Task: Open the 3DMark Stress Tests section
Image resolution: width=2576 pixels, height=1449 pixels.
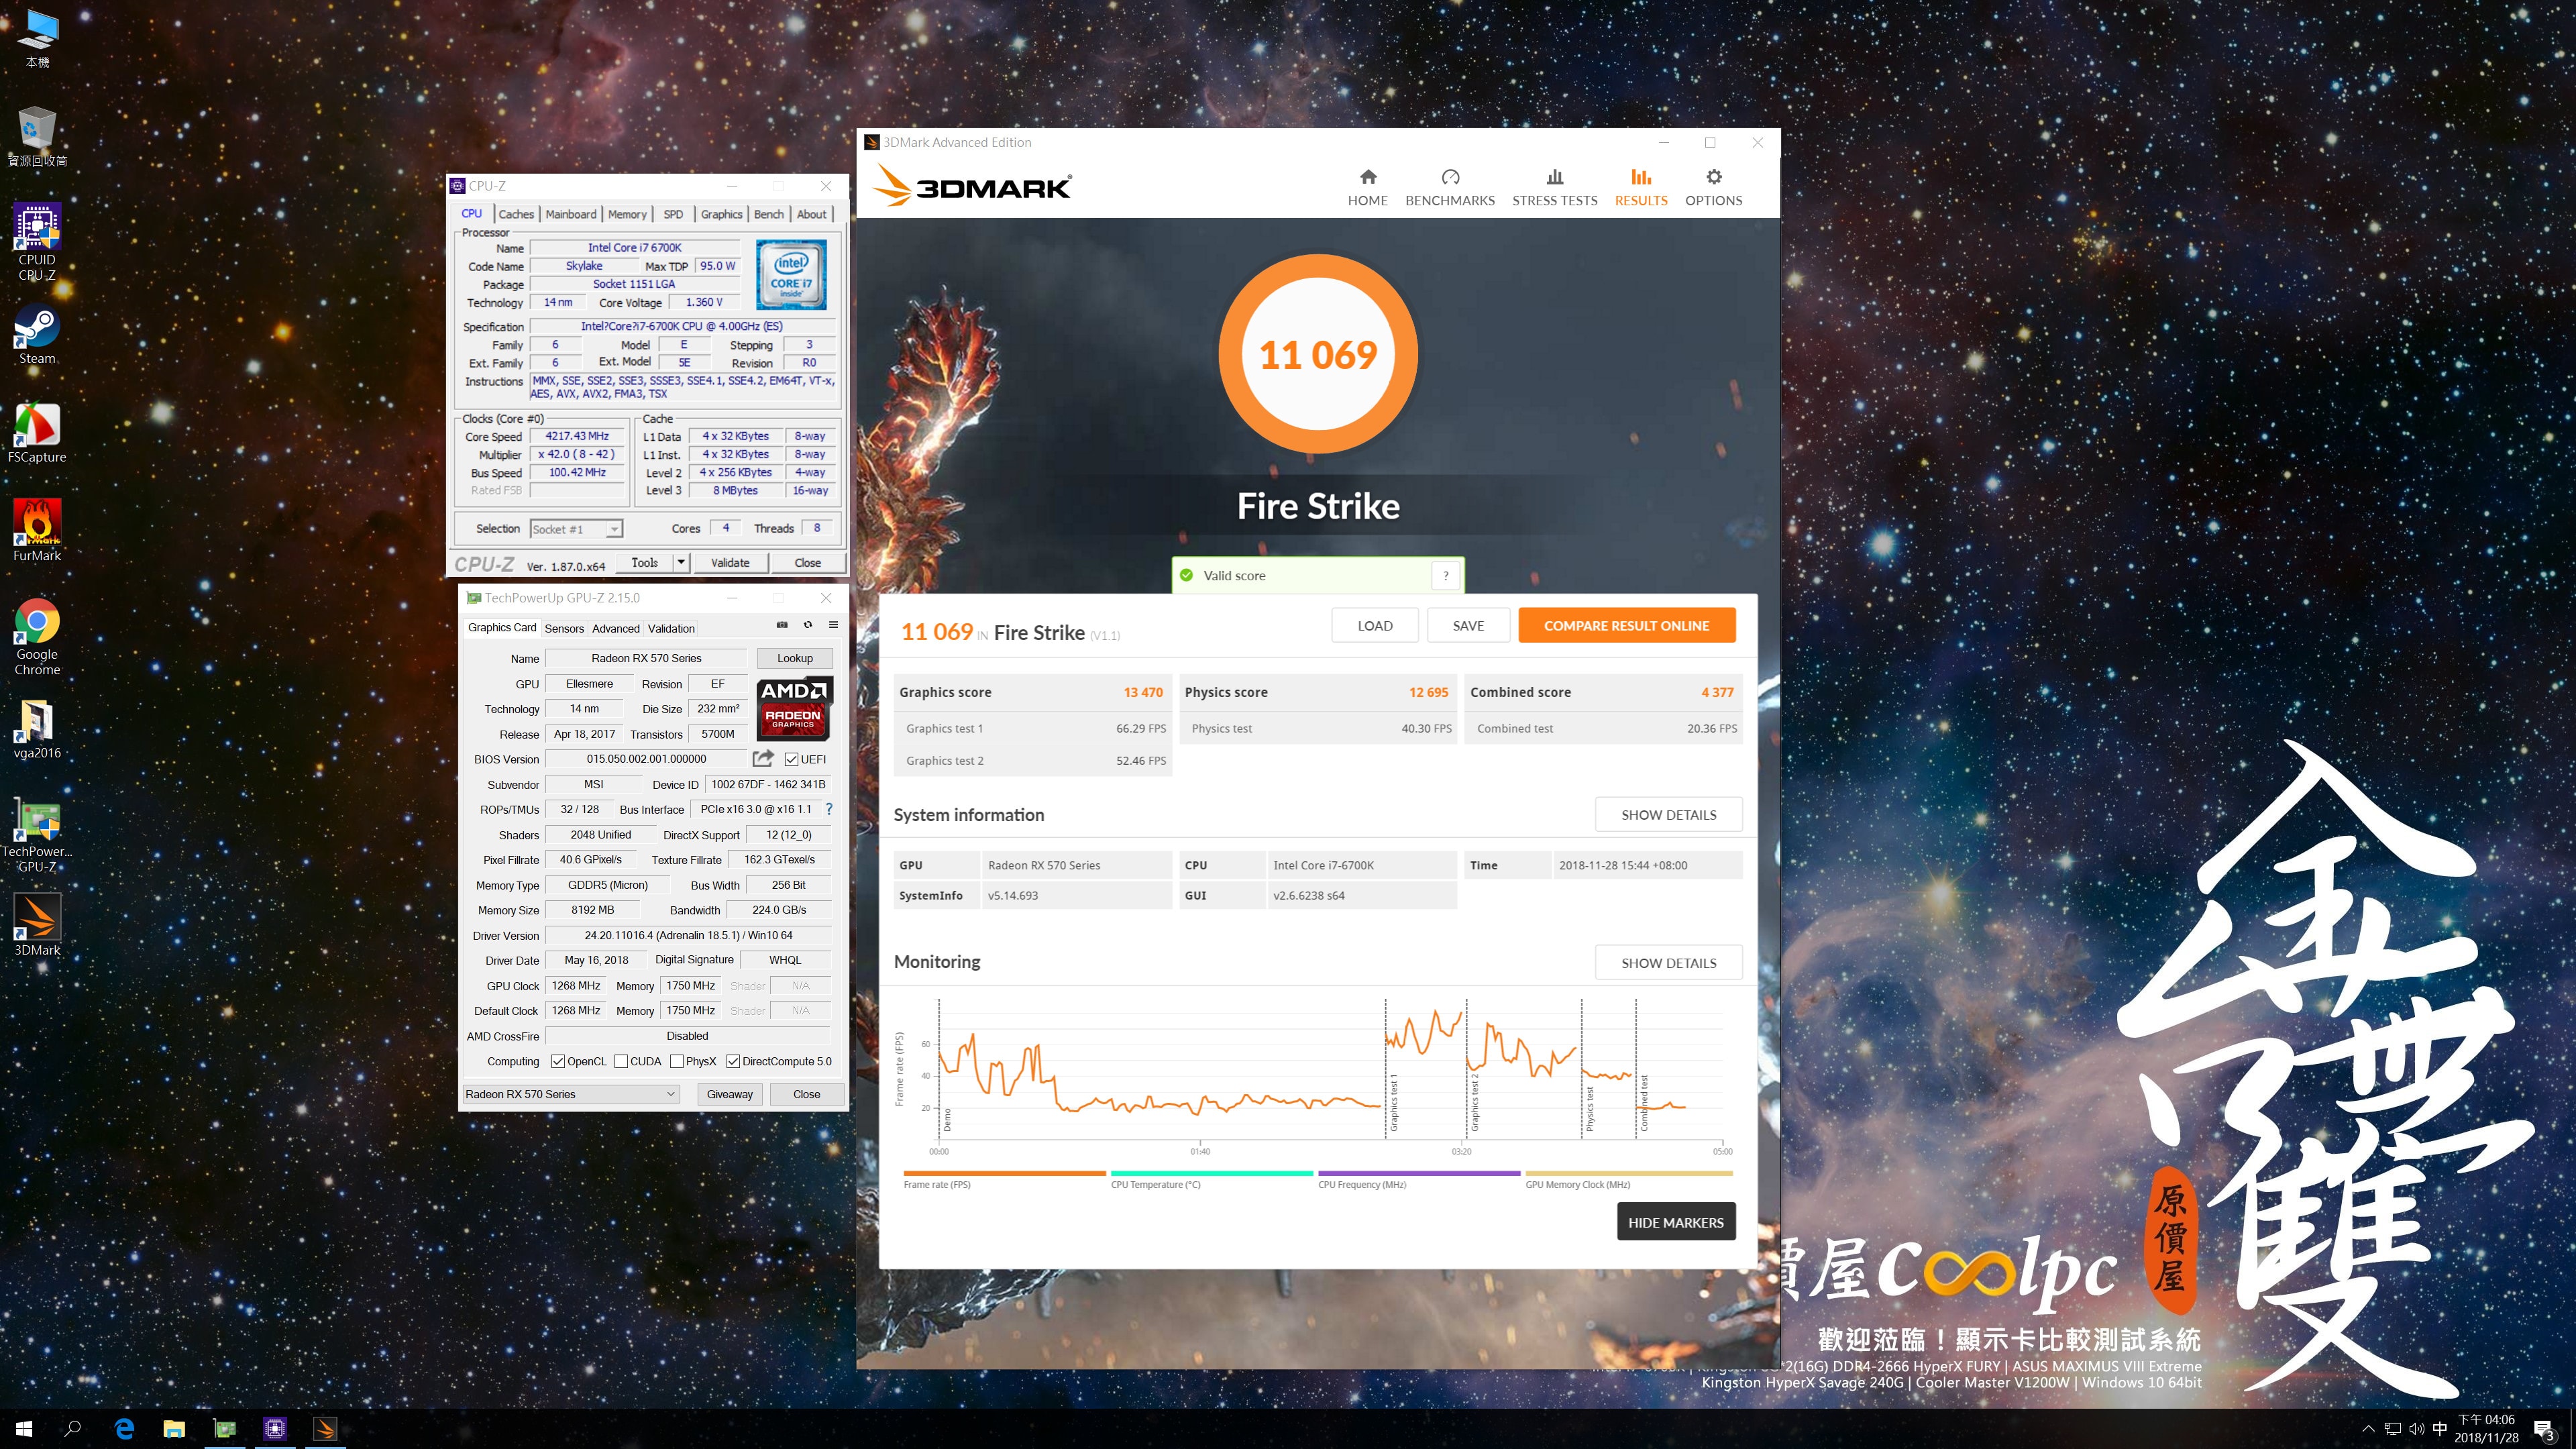Action: 1554,187
